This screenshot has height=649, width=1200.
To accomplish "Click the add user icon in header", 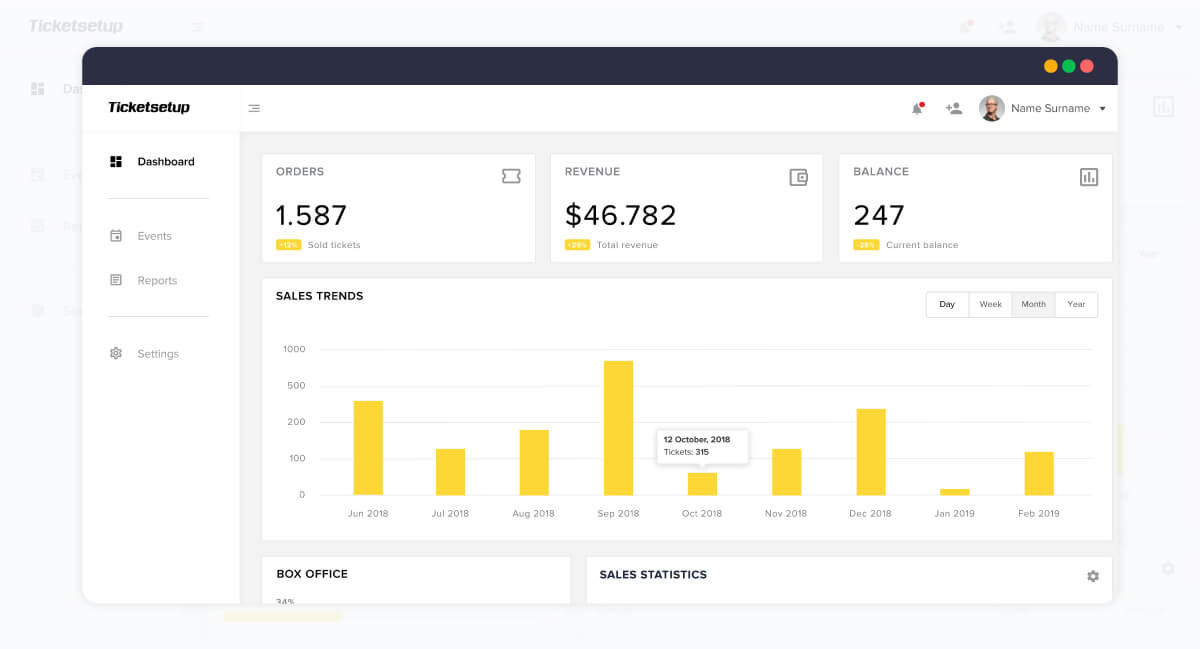I will coord(954,107).
